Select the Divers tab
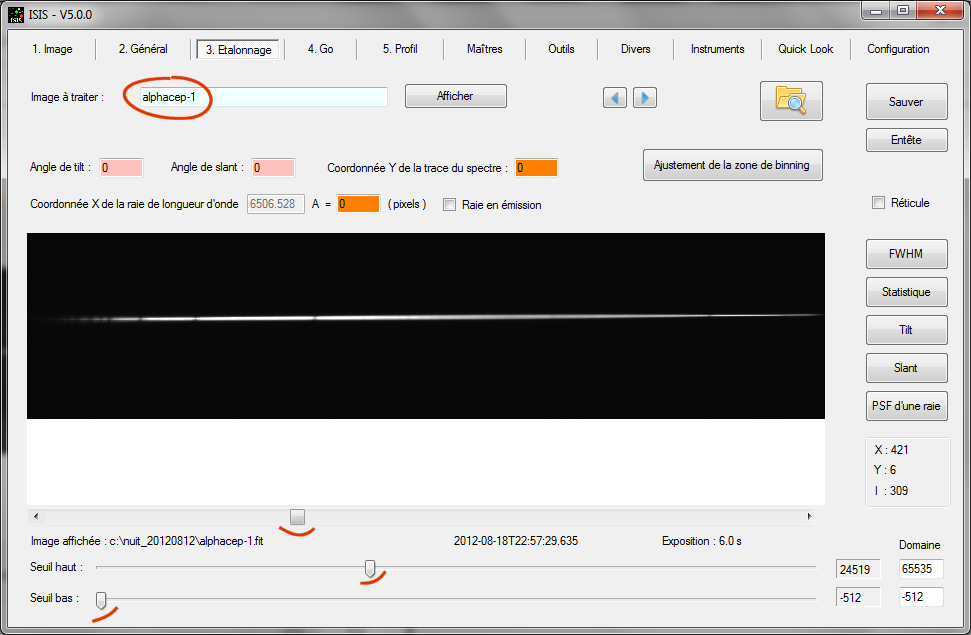 pyautogui.click(x=635, y=49)
